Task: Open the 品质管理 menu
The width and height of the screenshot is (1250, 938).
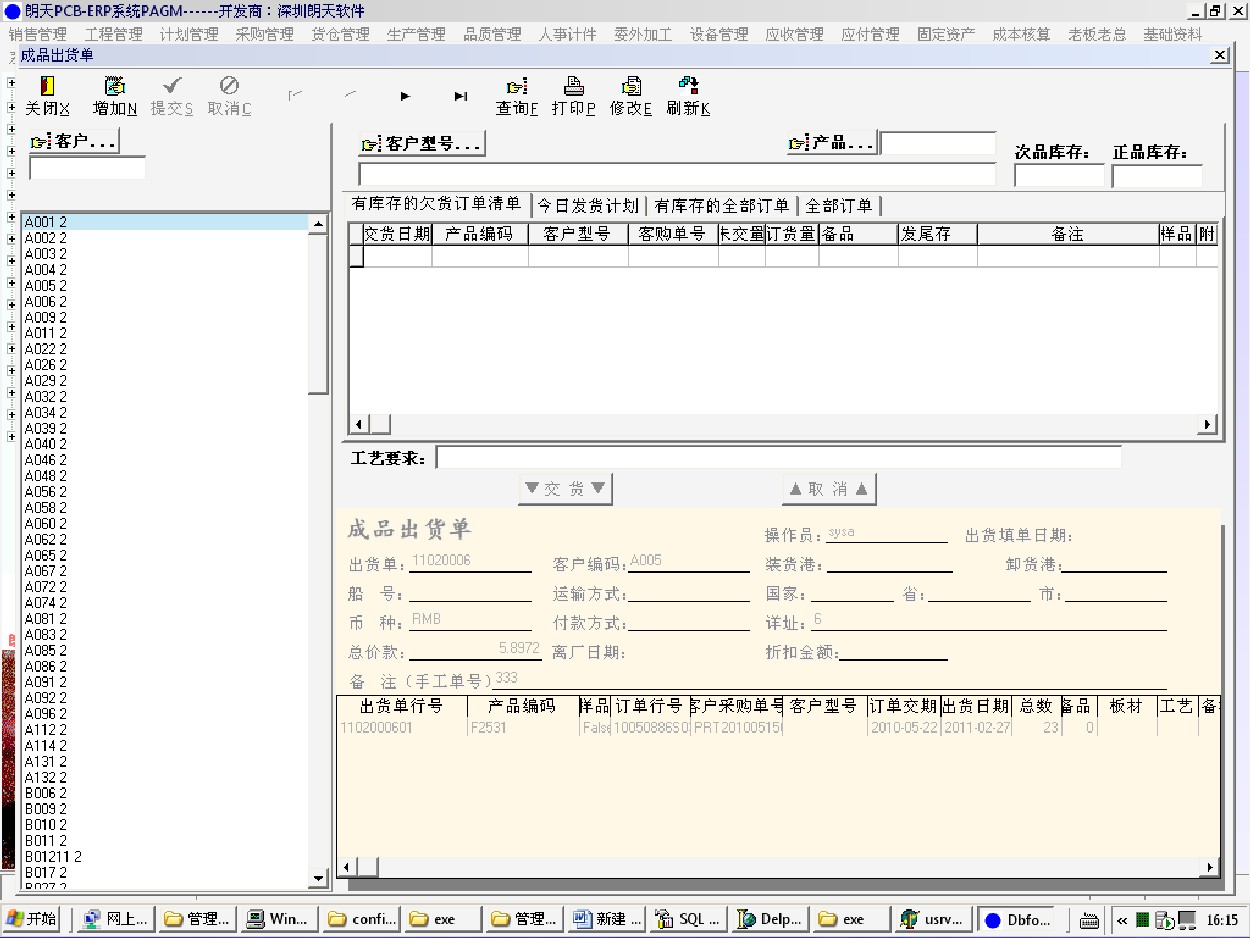Action: coord(492,34)
